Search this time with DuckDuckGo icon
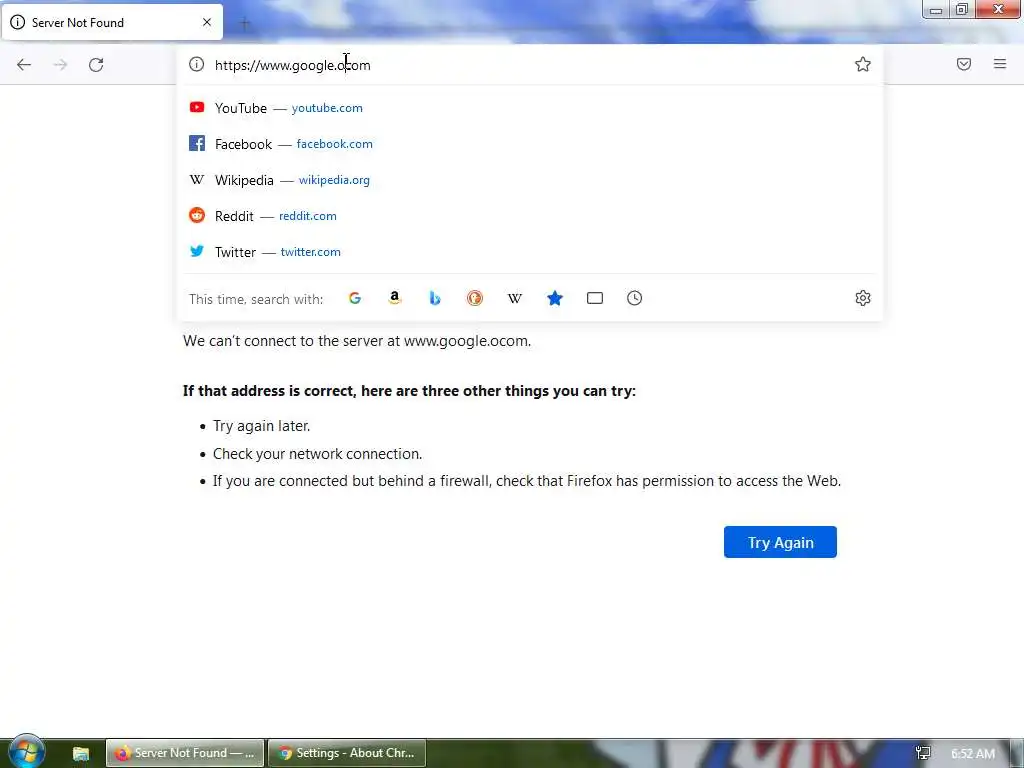This screenshot has height=768, width=1024. coord(475,298)
